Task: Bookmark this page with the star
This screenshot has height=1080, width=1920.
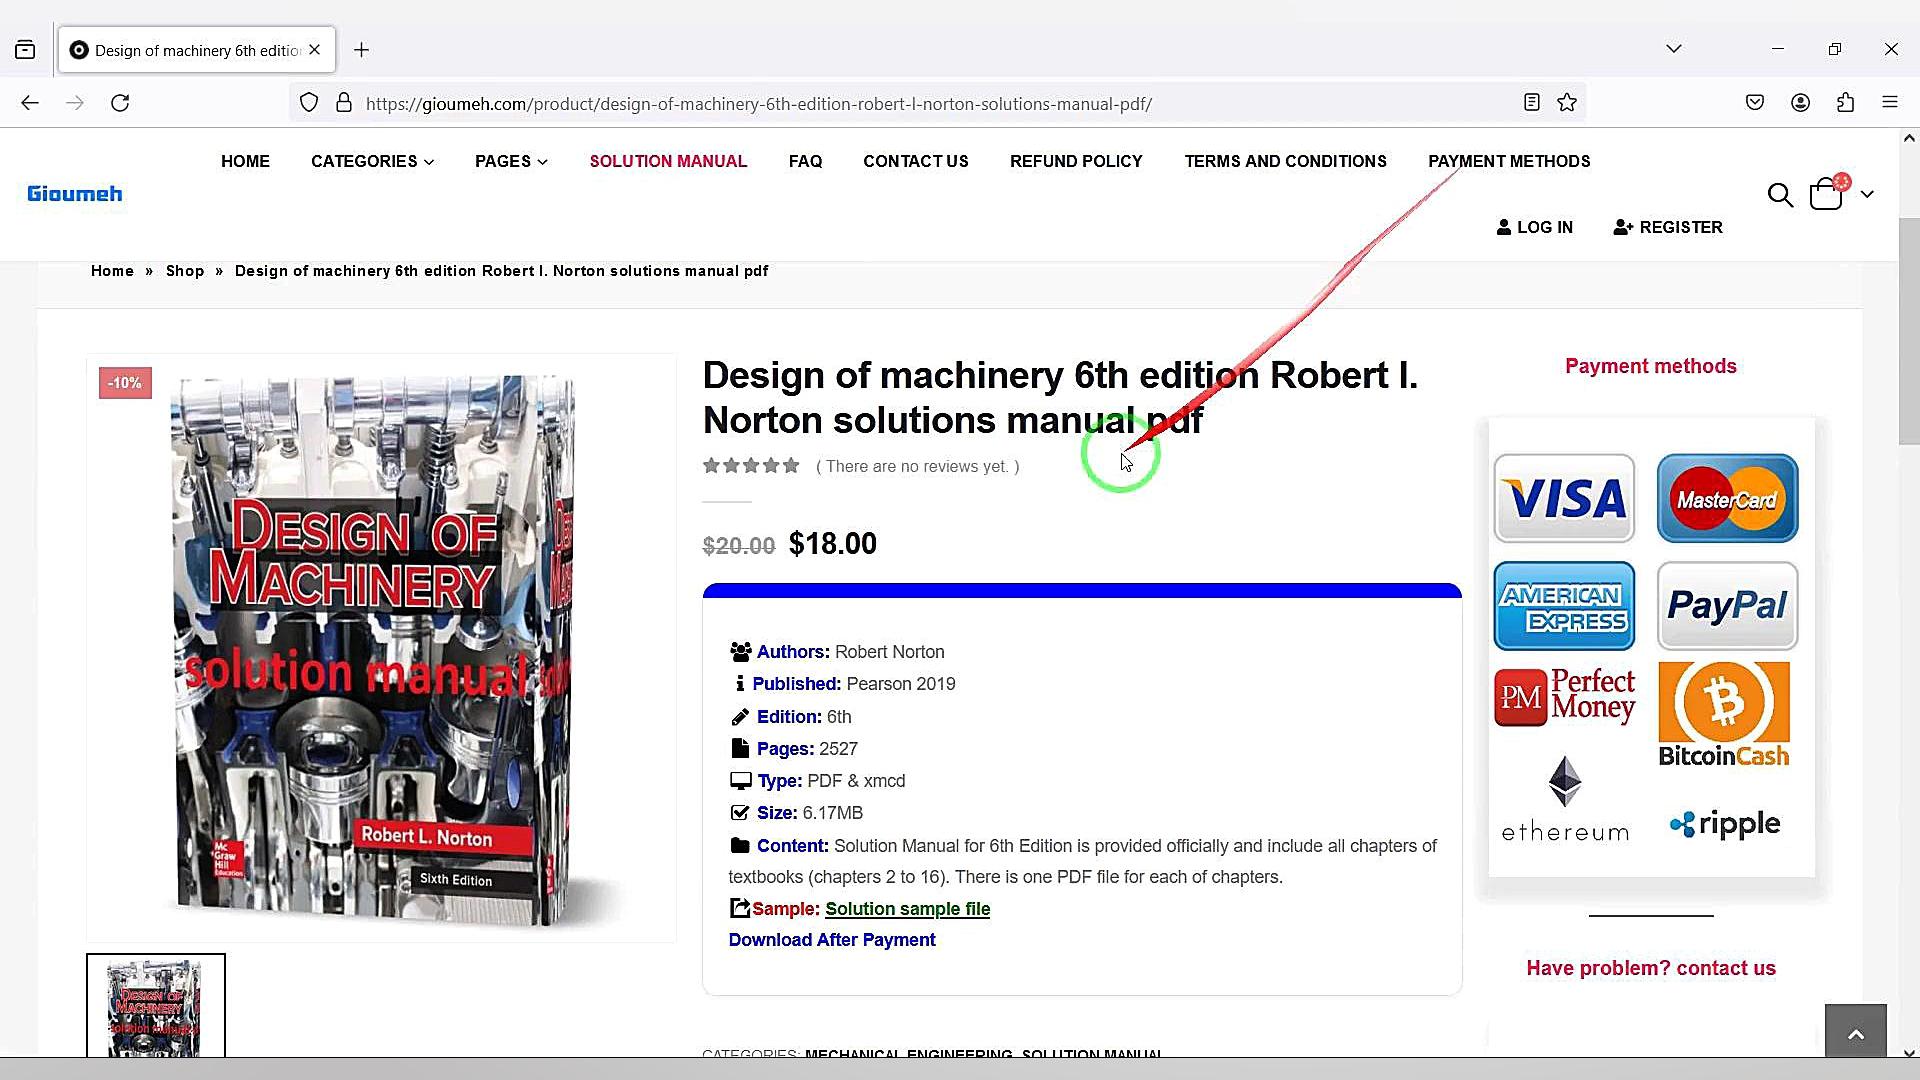Action: (1567, 102)
